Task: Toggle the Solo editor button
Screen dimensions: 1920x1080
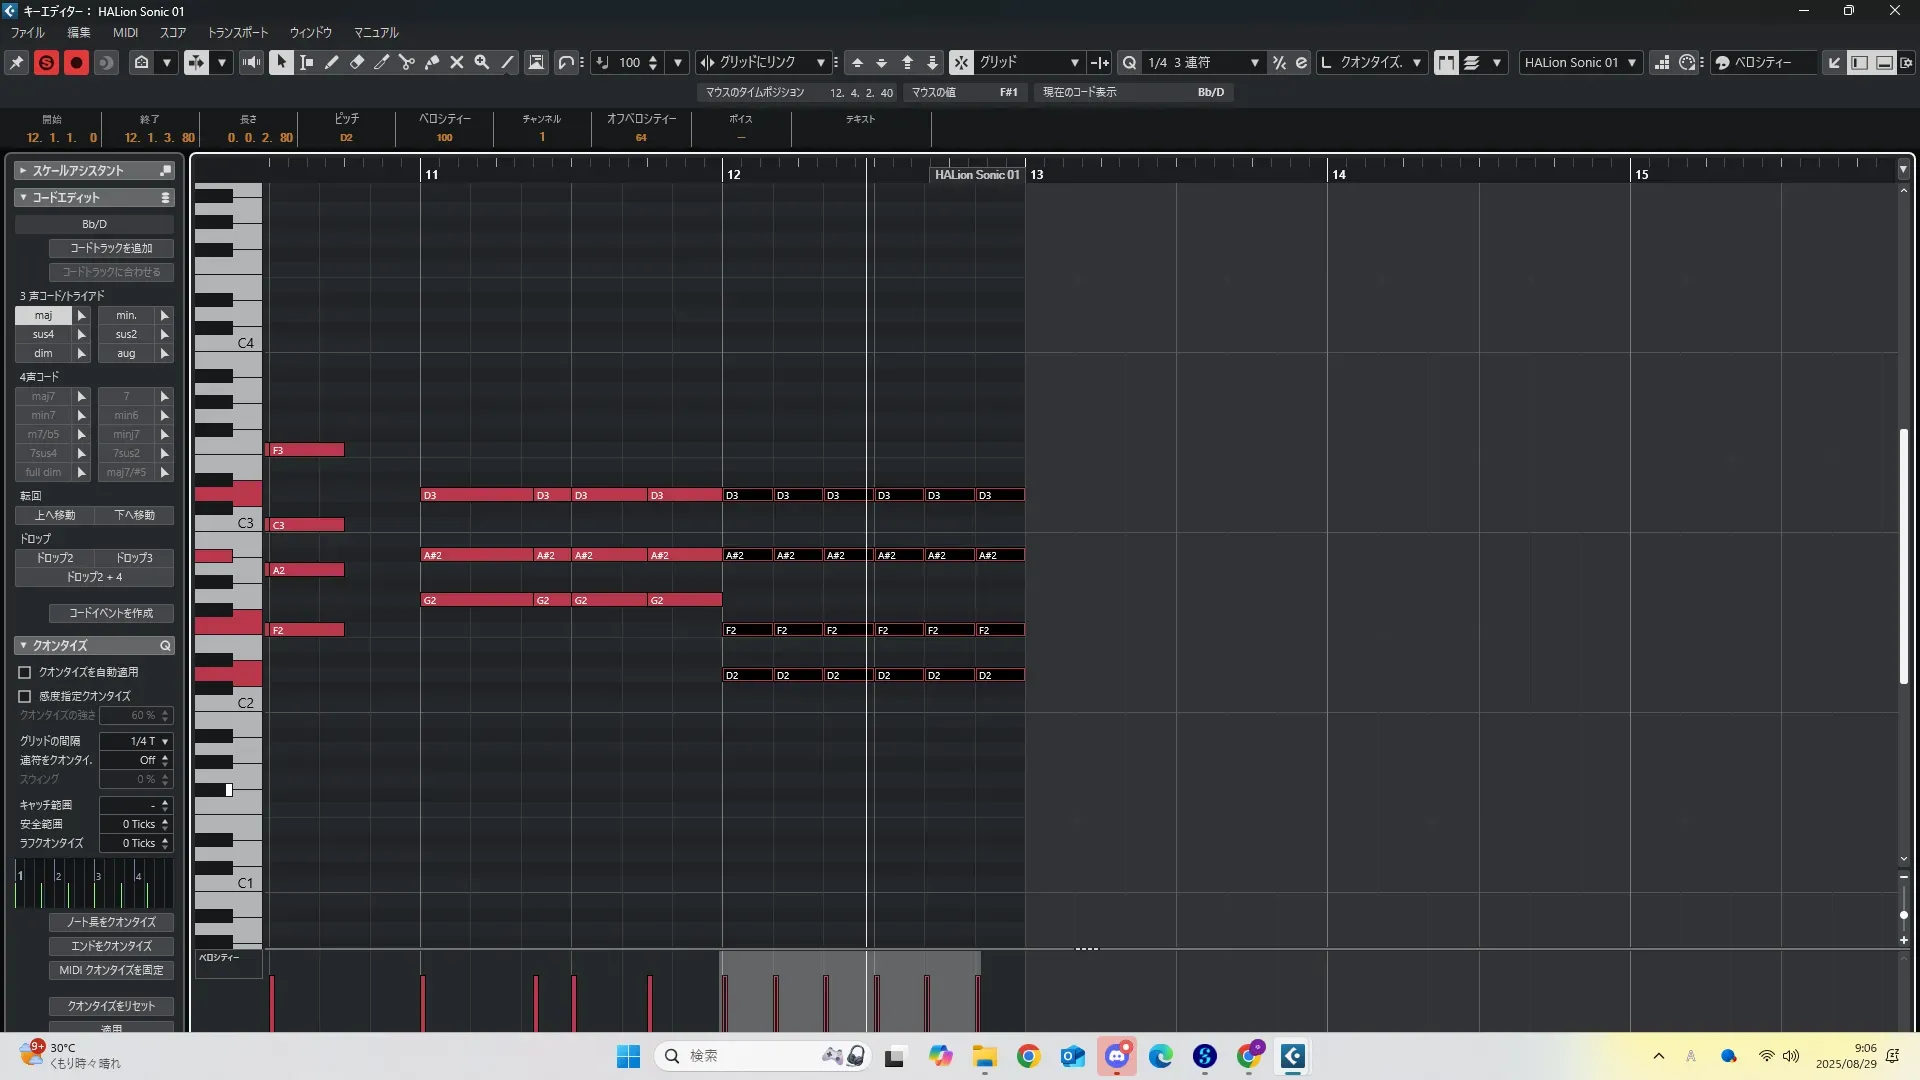Action: pyautogui.click(x=46, y=62)
